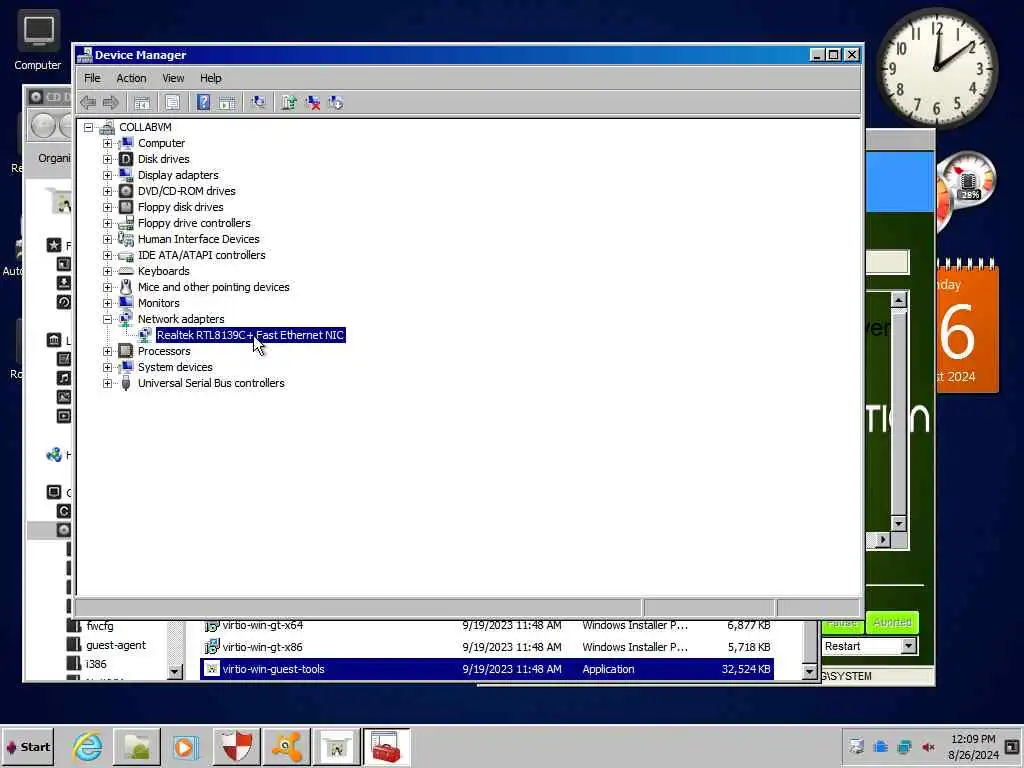Click scroll-up arrow in green background window
The image size is (1024, 768).
[899, 300]
